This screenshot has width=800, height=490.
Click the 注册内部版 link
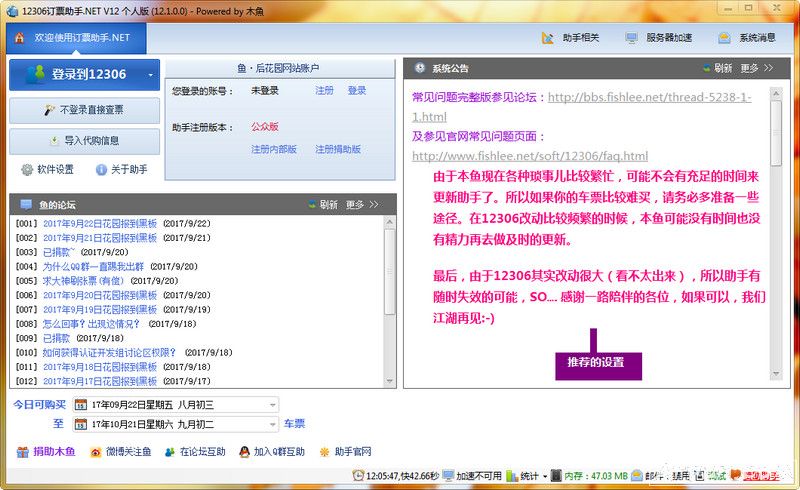click(273, 149)
